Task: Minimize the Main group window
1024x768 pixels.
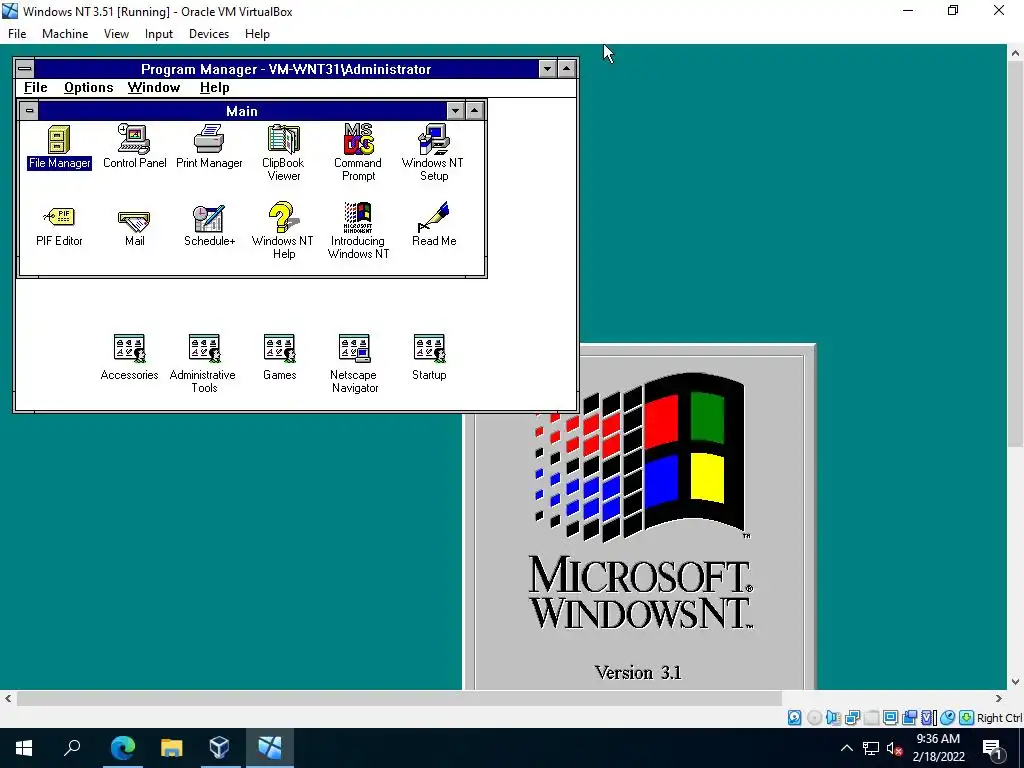Action: pyautogui.click(x=455, y=110)
